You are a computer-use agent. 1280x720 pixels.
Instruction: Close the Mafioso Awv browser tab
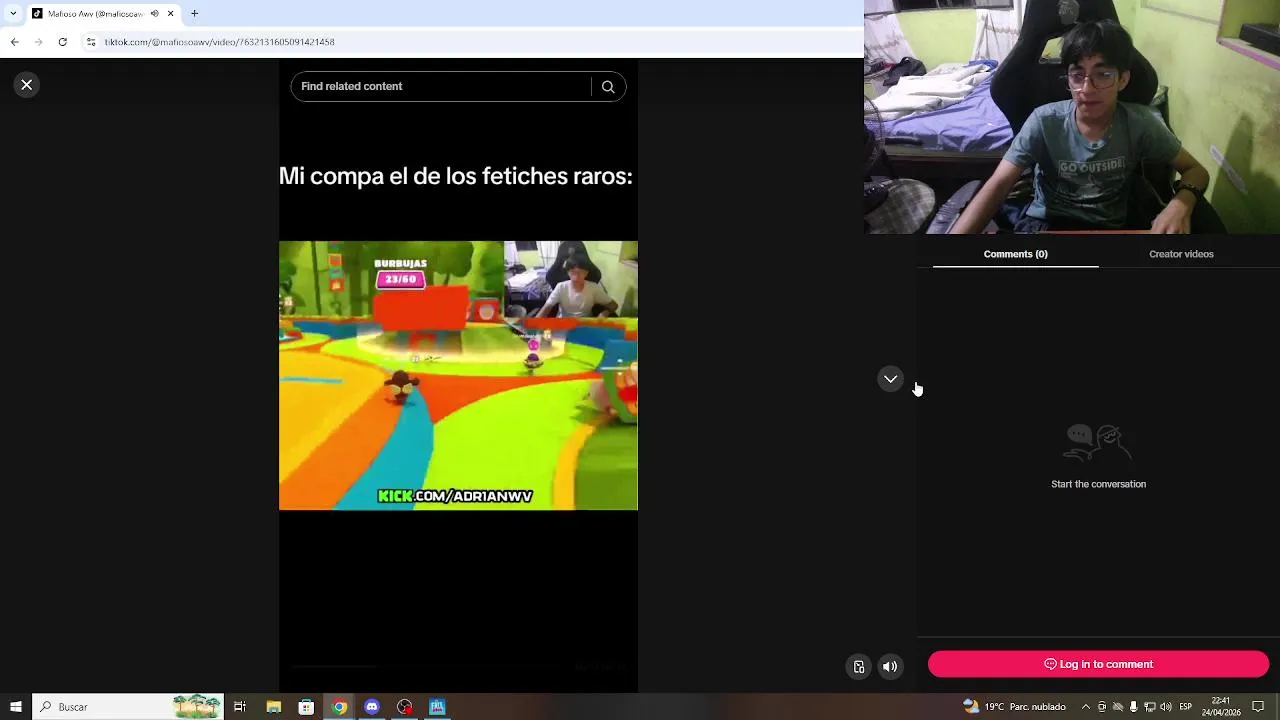tap(170, 14)
